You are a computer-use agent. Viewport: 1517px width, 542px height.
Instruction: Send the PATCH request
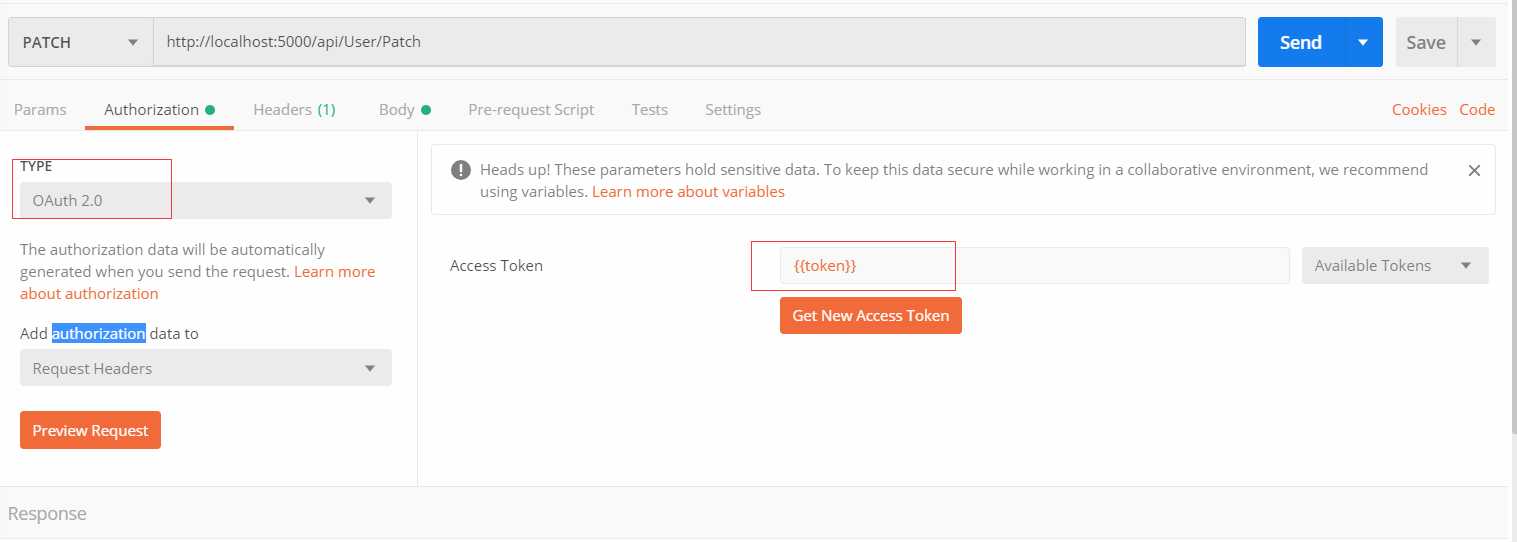1300,42
